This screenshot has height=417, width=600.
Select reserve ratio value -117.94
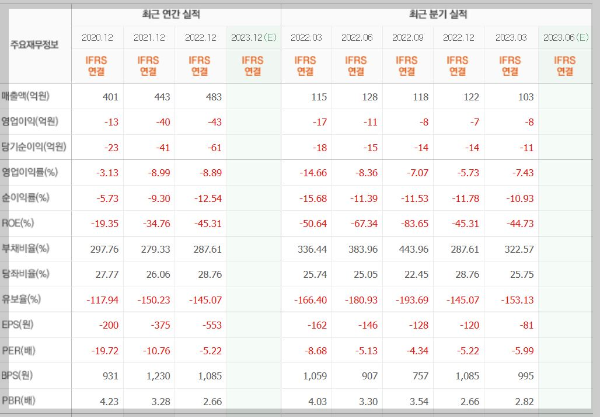pyautogui.click(x=103, y=300)
